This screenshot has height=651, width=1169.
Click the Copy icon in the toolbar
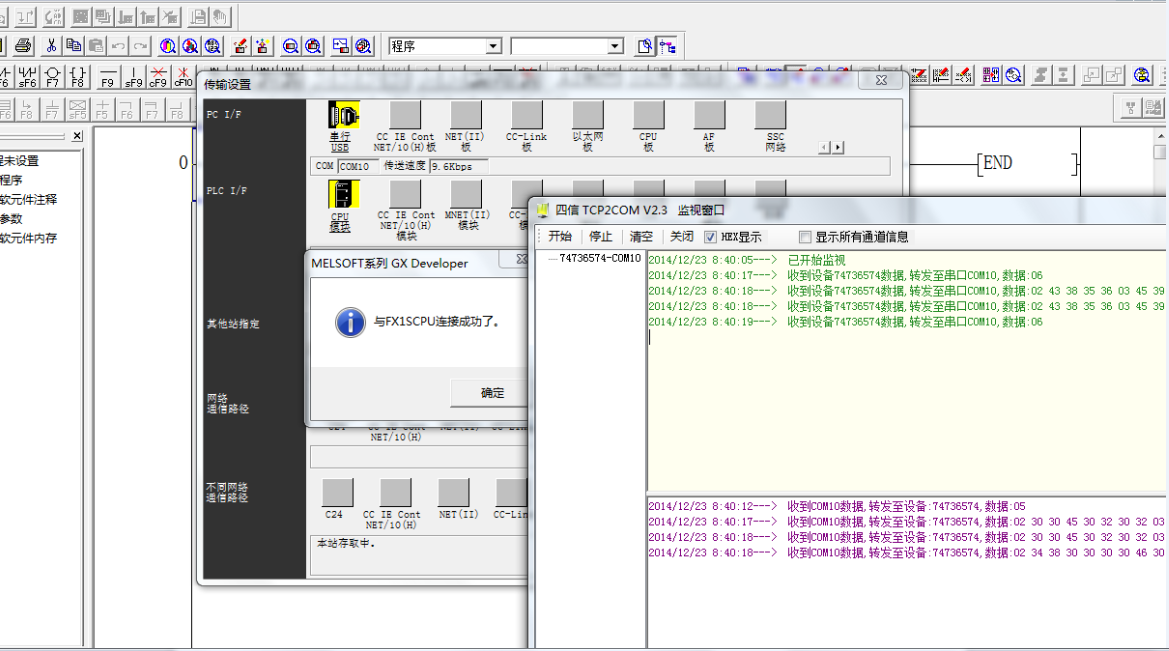click(73, 46)
